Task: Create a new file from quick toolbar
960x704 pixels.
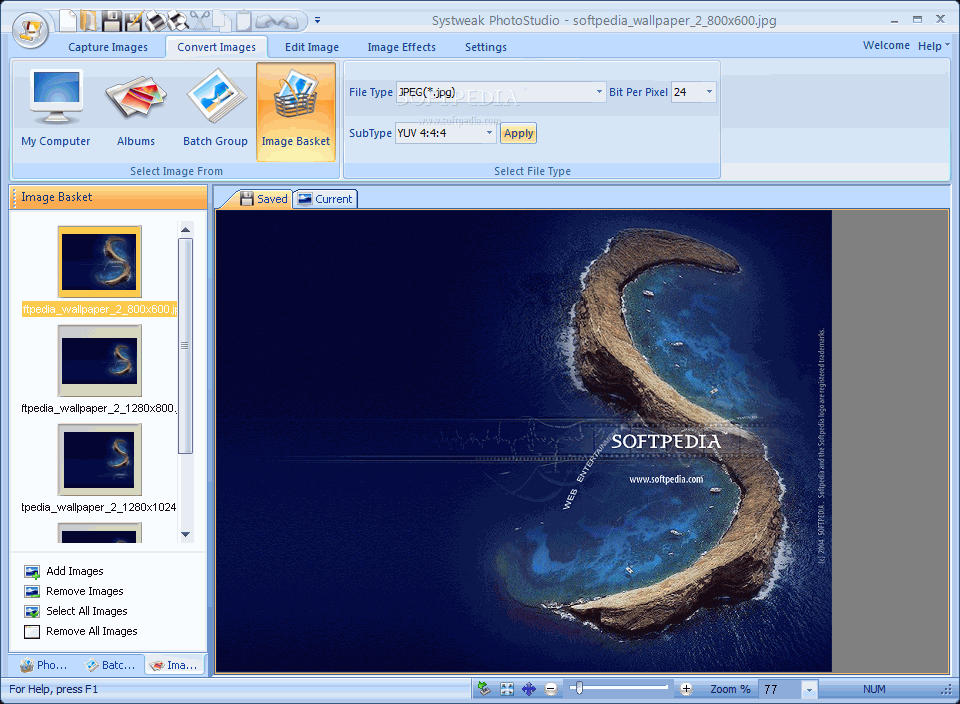Action: pos(67,21)
